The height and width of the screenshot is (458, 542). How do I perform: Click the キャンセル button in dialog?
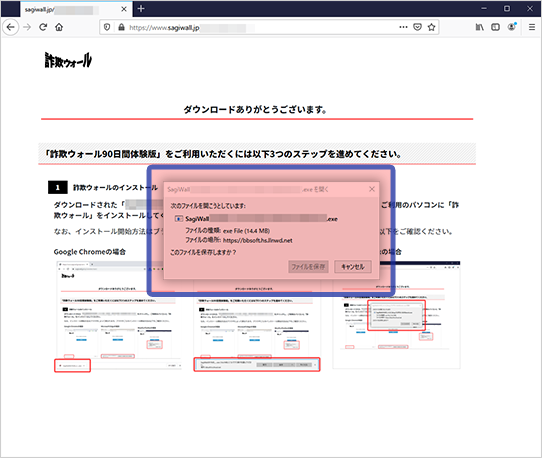click(x=353, y=267)
